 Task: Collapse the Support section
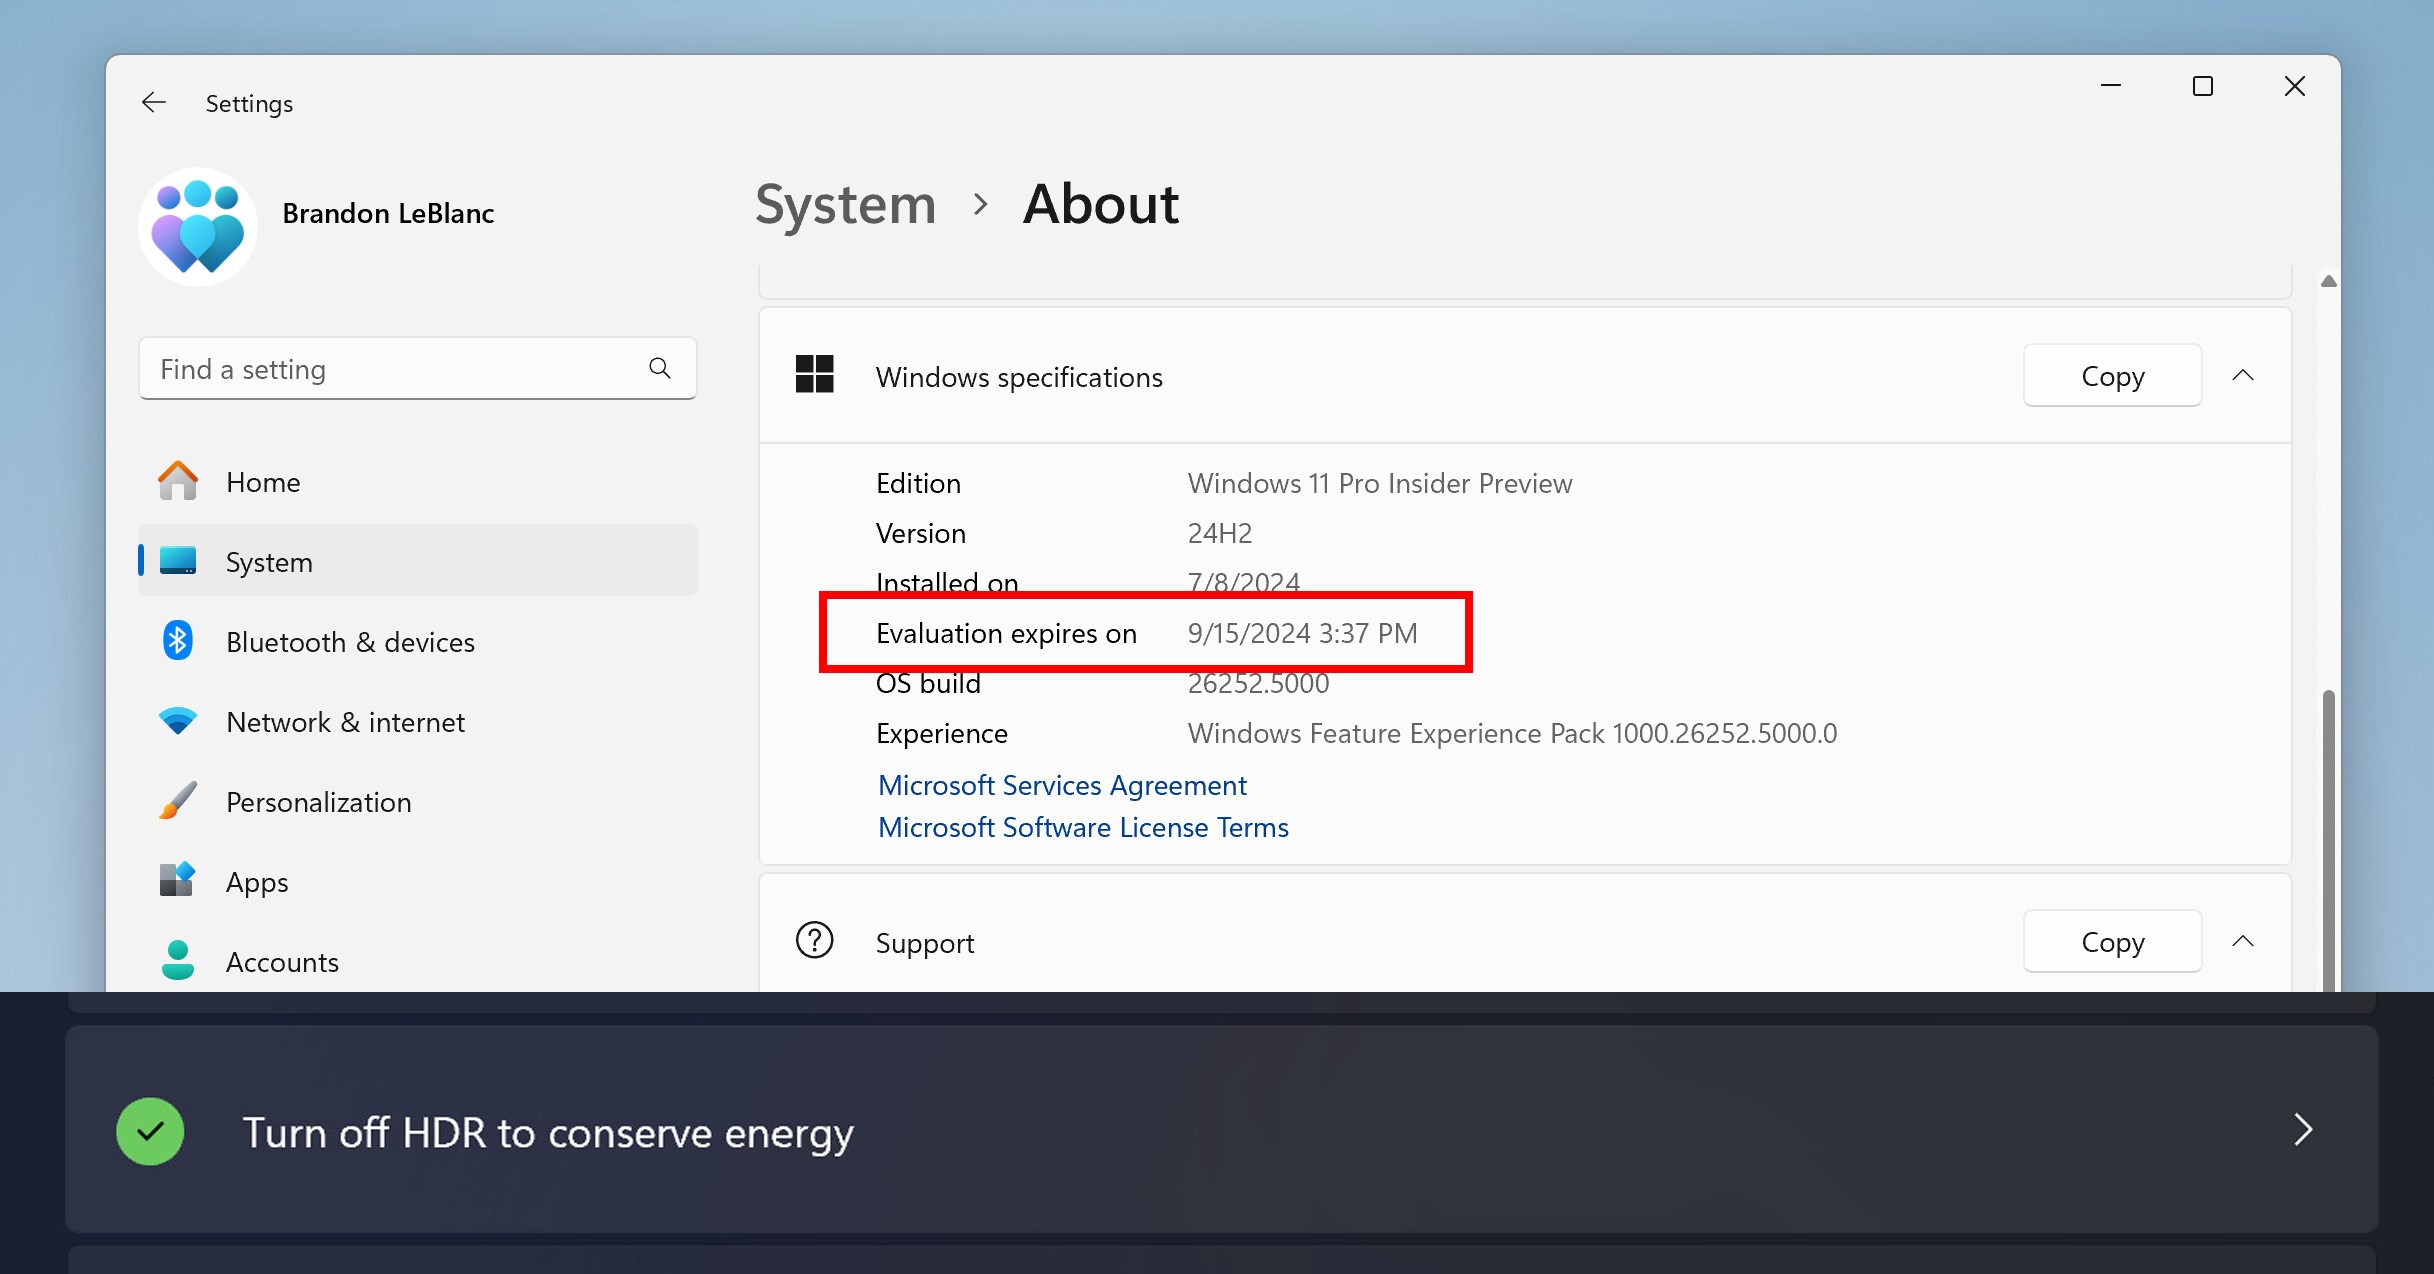click(2243, 940)
